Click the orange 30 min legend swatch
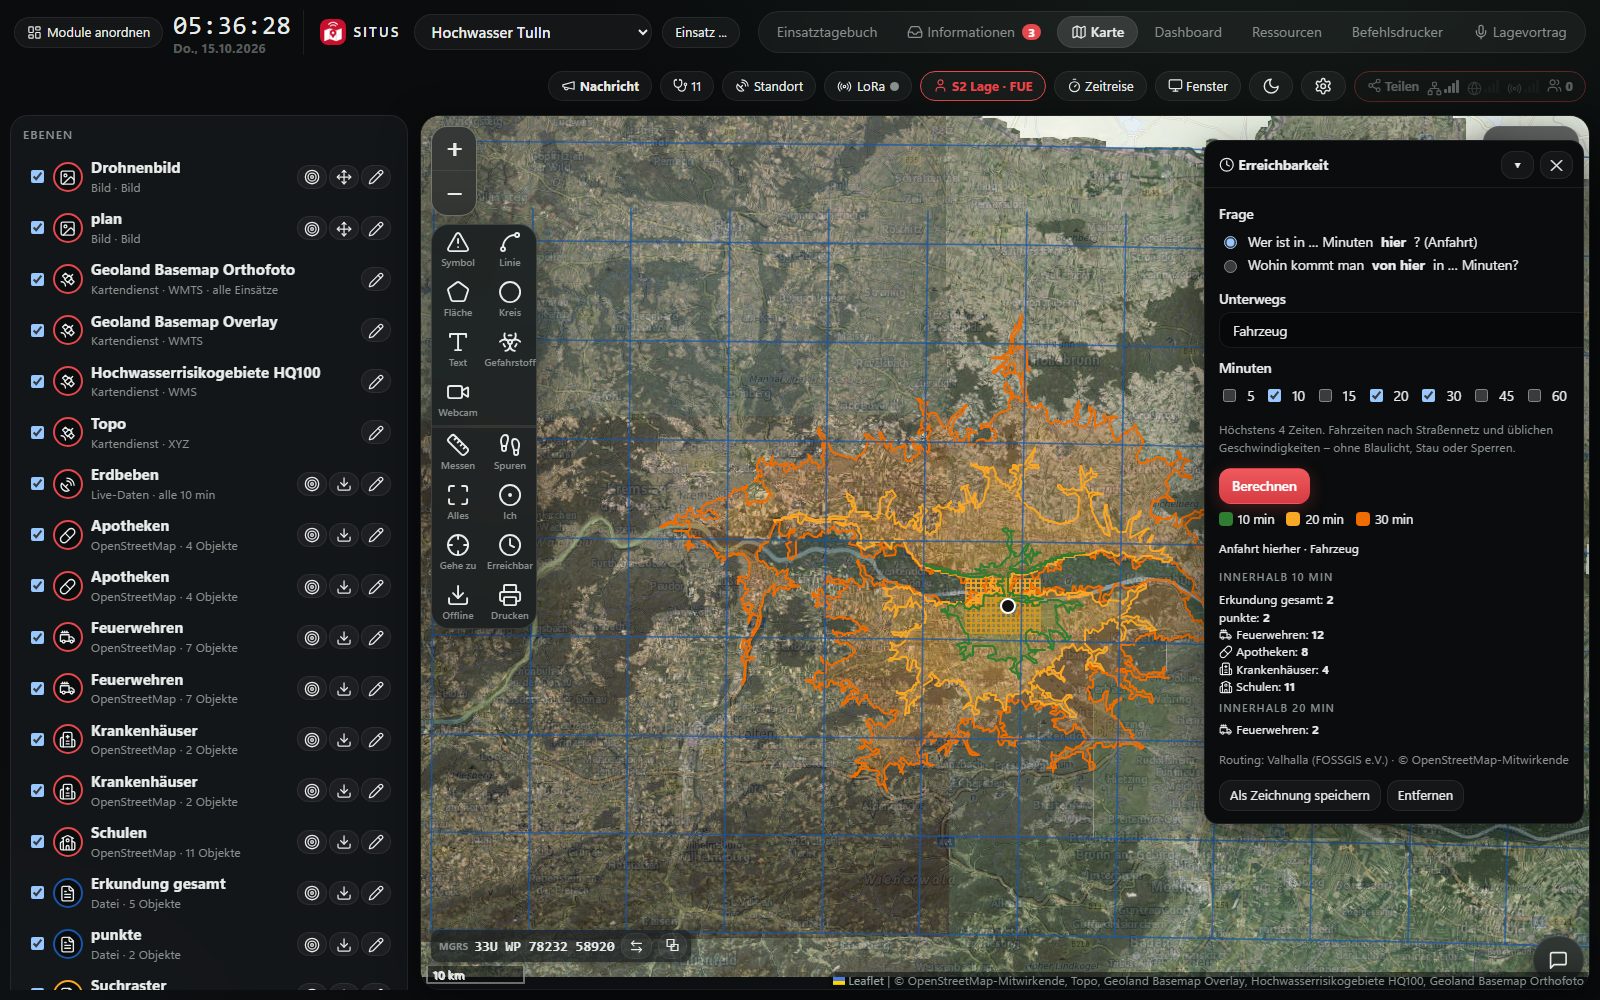This screenshot has height=1000, width=1600. (x=1362, y=519)
